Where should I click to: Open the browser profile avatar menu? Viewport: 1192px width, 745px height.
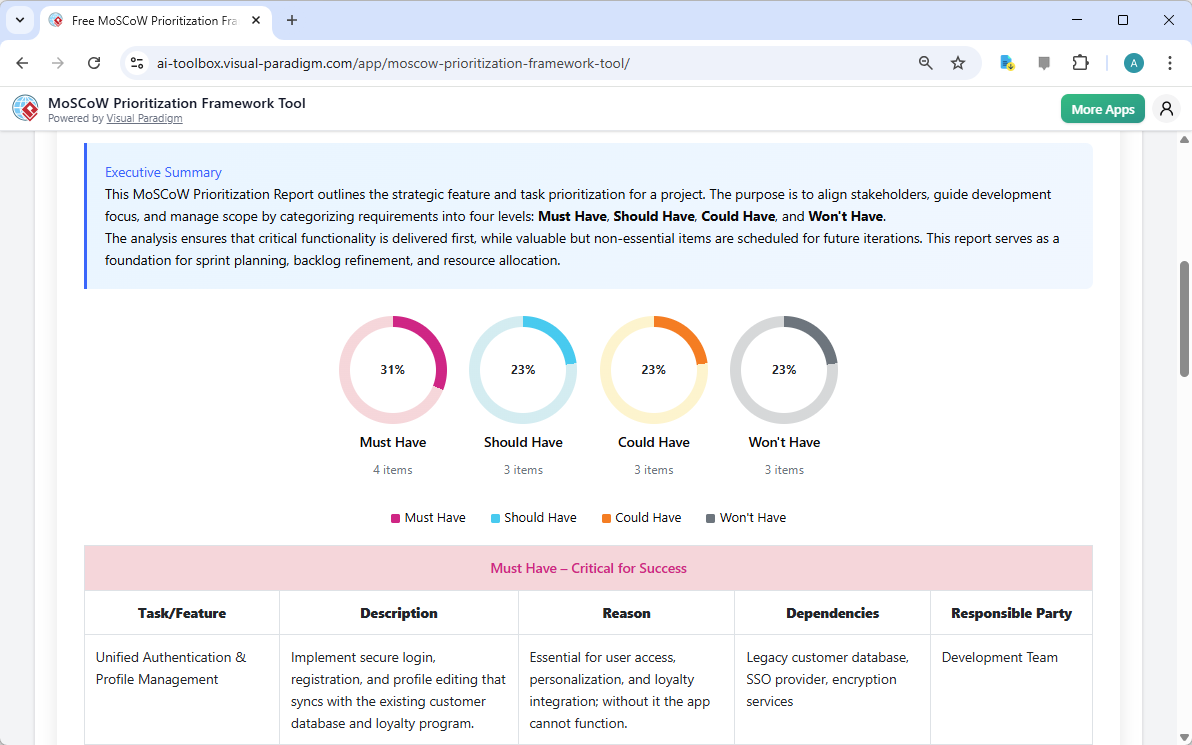tap(1133, 62)
